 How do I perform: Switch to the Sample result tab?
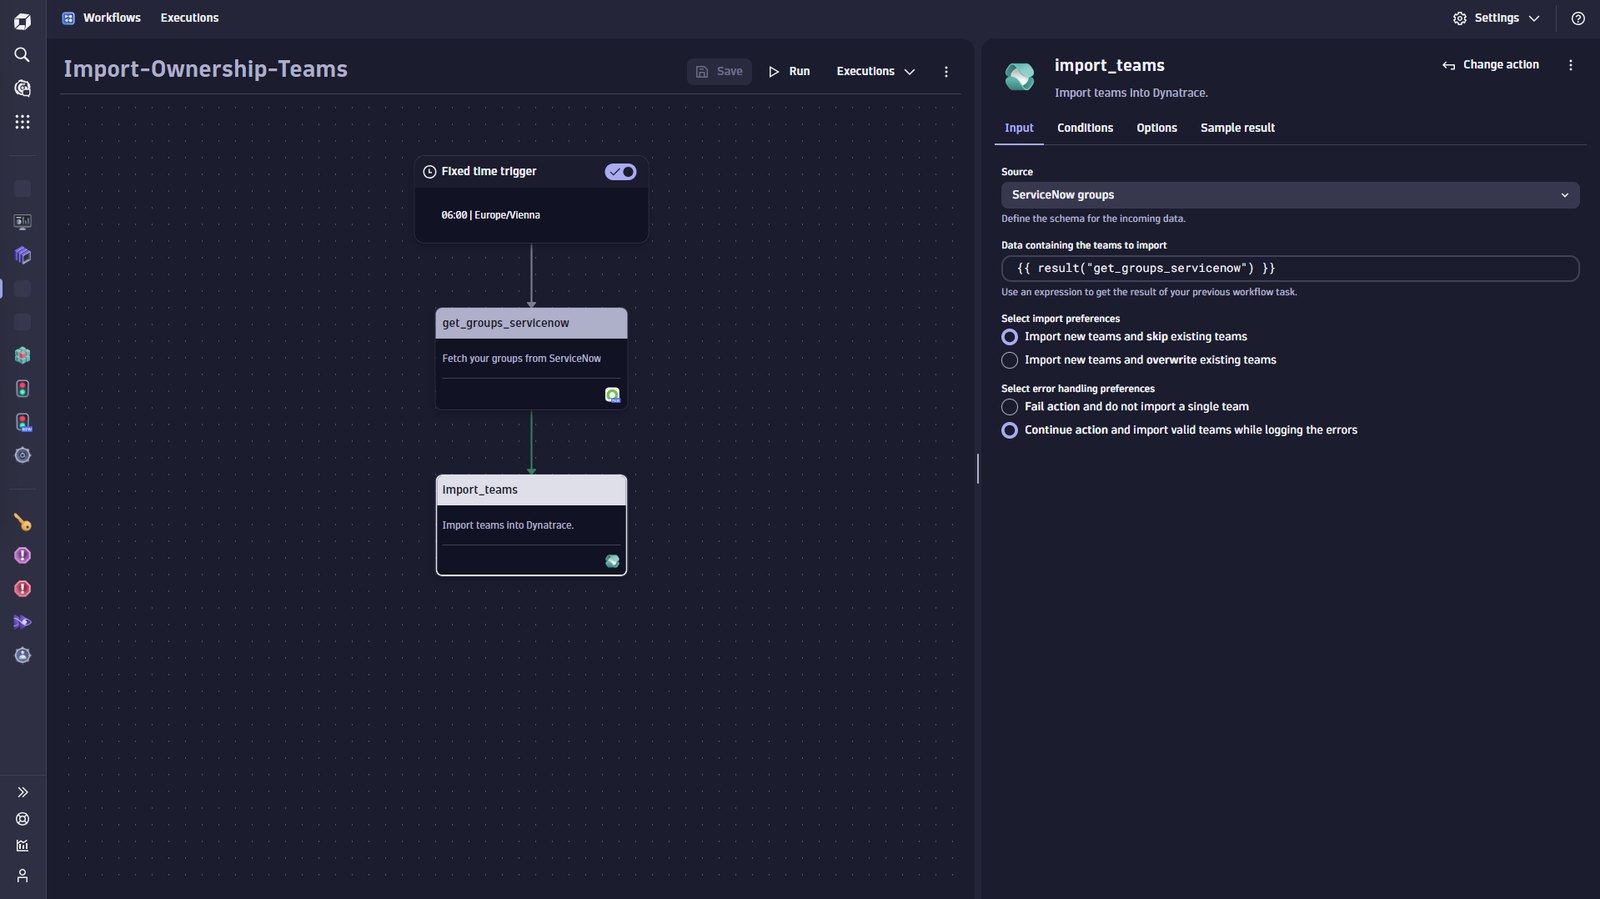click(x=1237, y=128)
